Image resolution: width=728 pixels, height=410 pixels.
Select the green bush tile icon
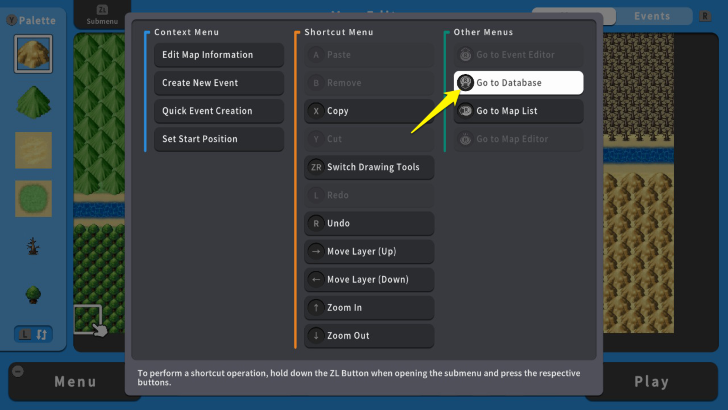(x=33, y=294)
